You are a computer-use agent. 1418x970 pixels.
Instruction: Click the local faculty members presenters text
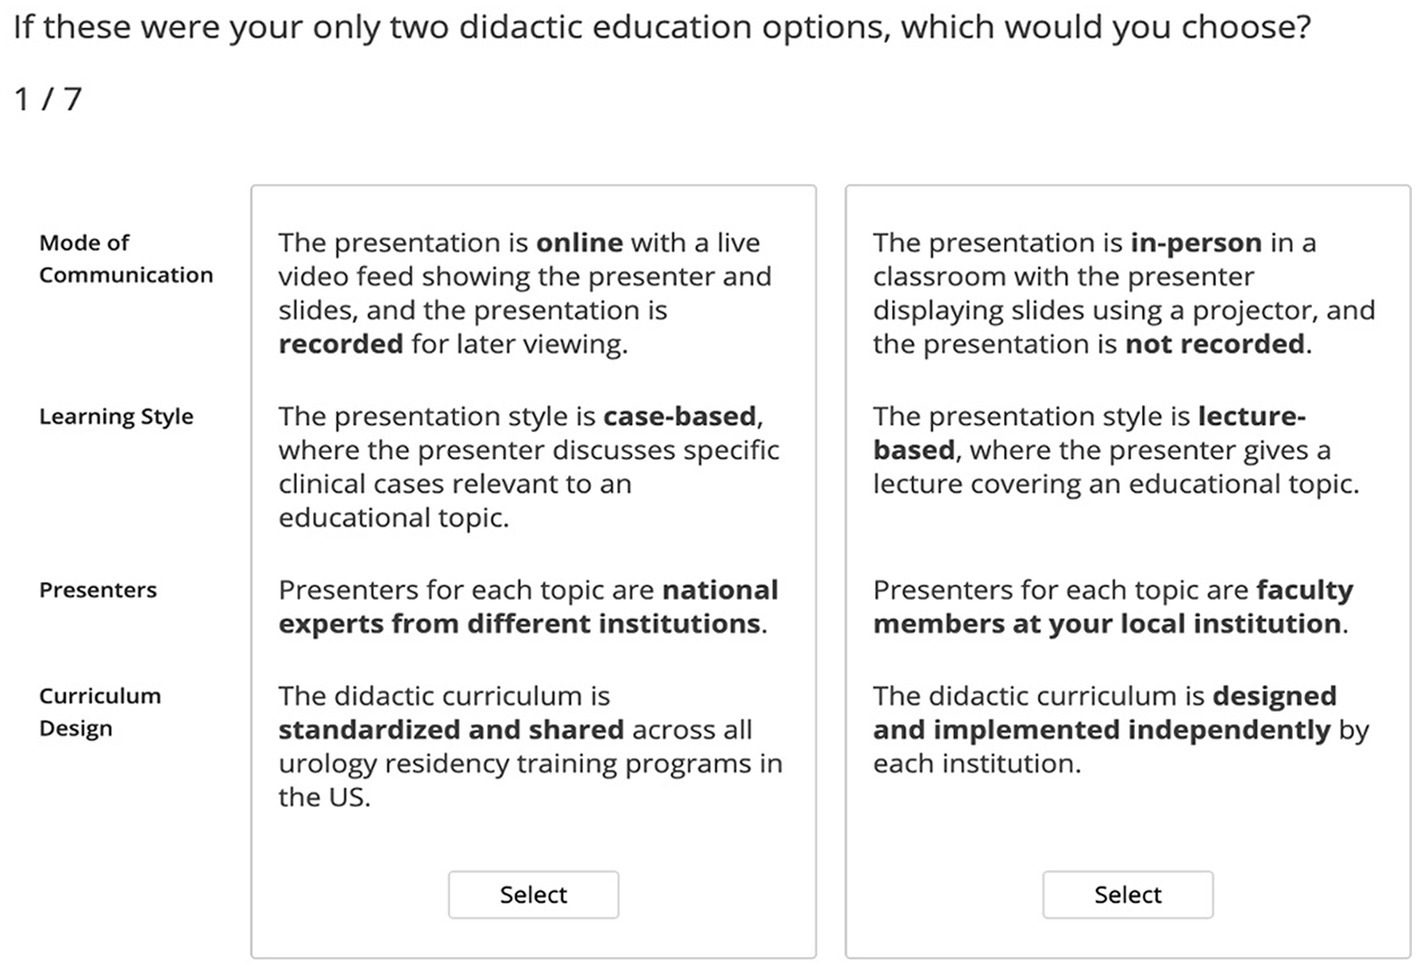[x=1113, y=607]
